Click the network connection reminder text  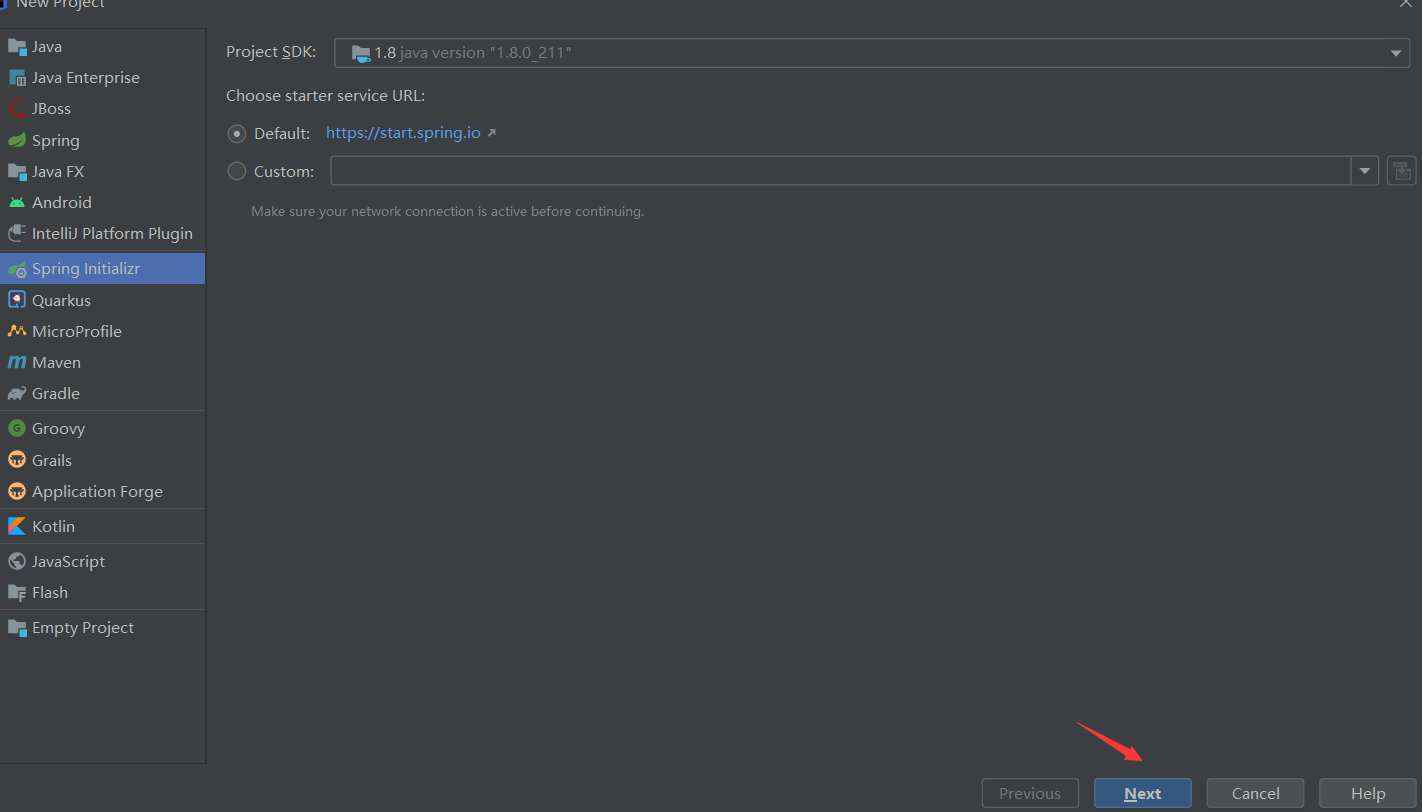point(447,212)
